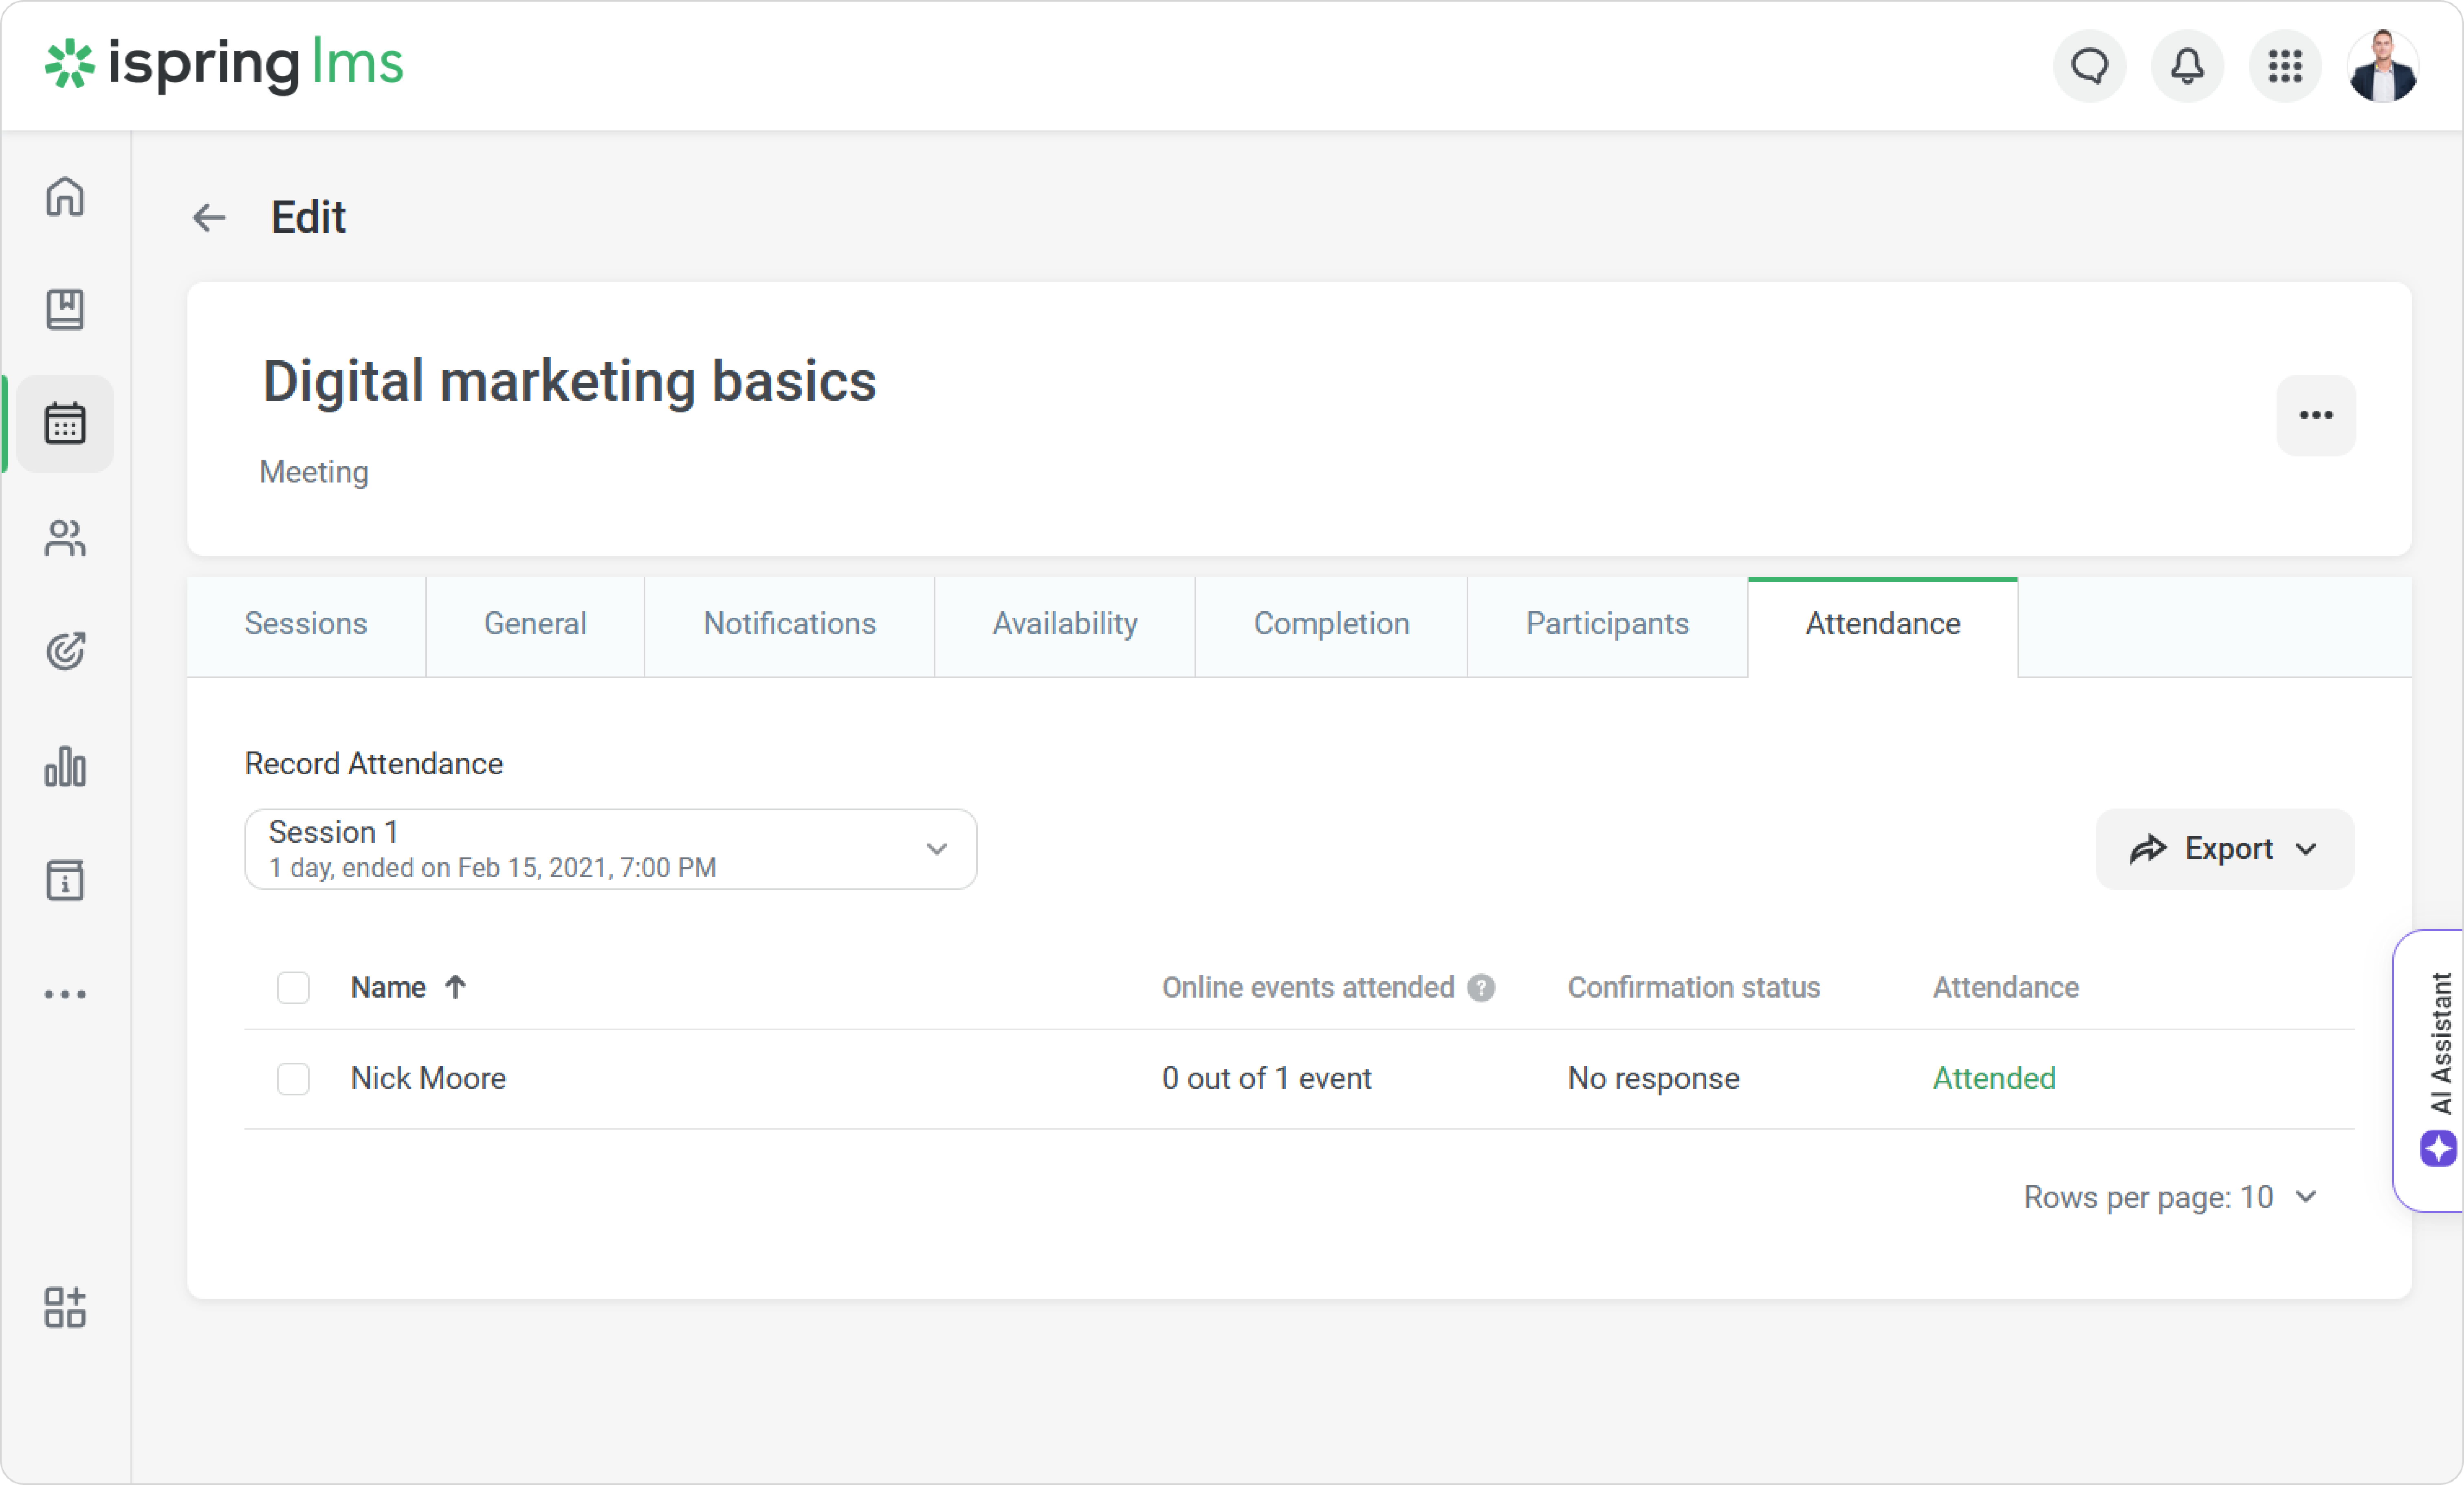Open the bookmark-book sidebar icon
This screenshot has height=1485, width=2464.
[x=65, y=310]
